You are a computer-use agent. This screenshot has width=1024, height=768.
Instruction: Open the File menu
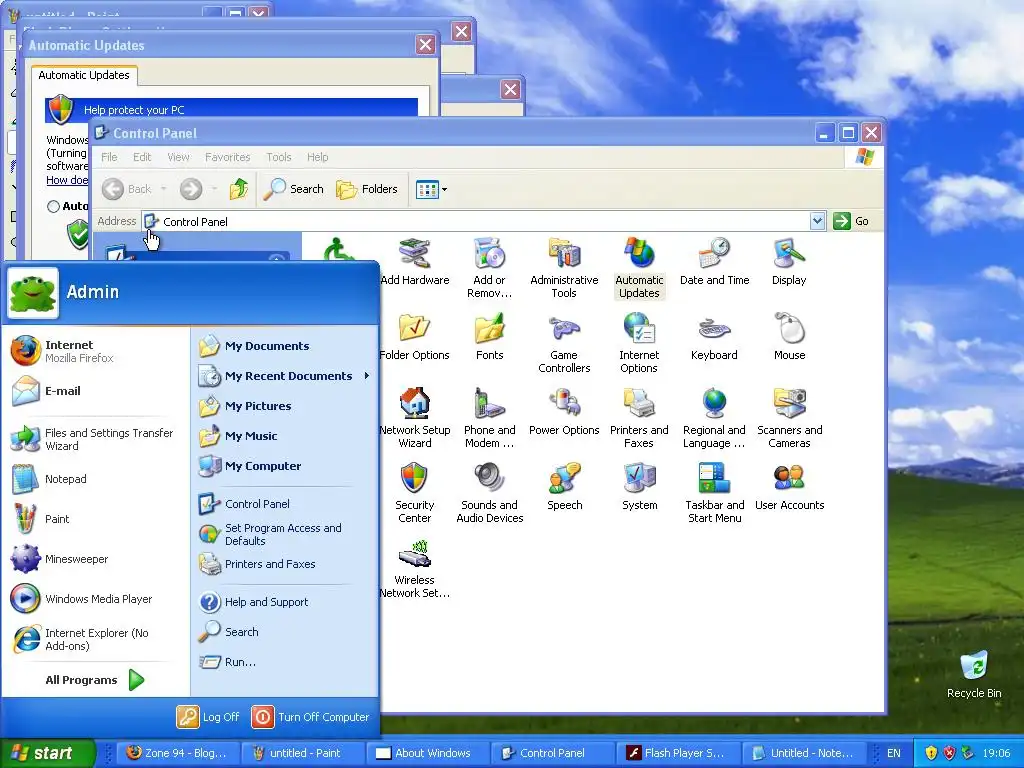click(x=109, y=157)
